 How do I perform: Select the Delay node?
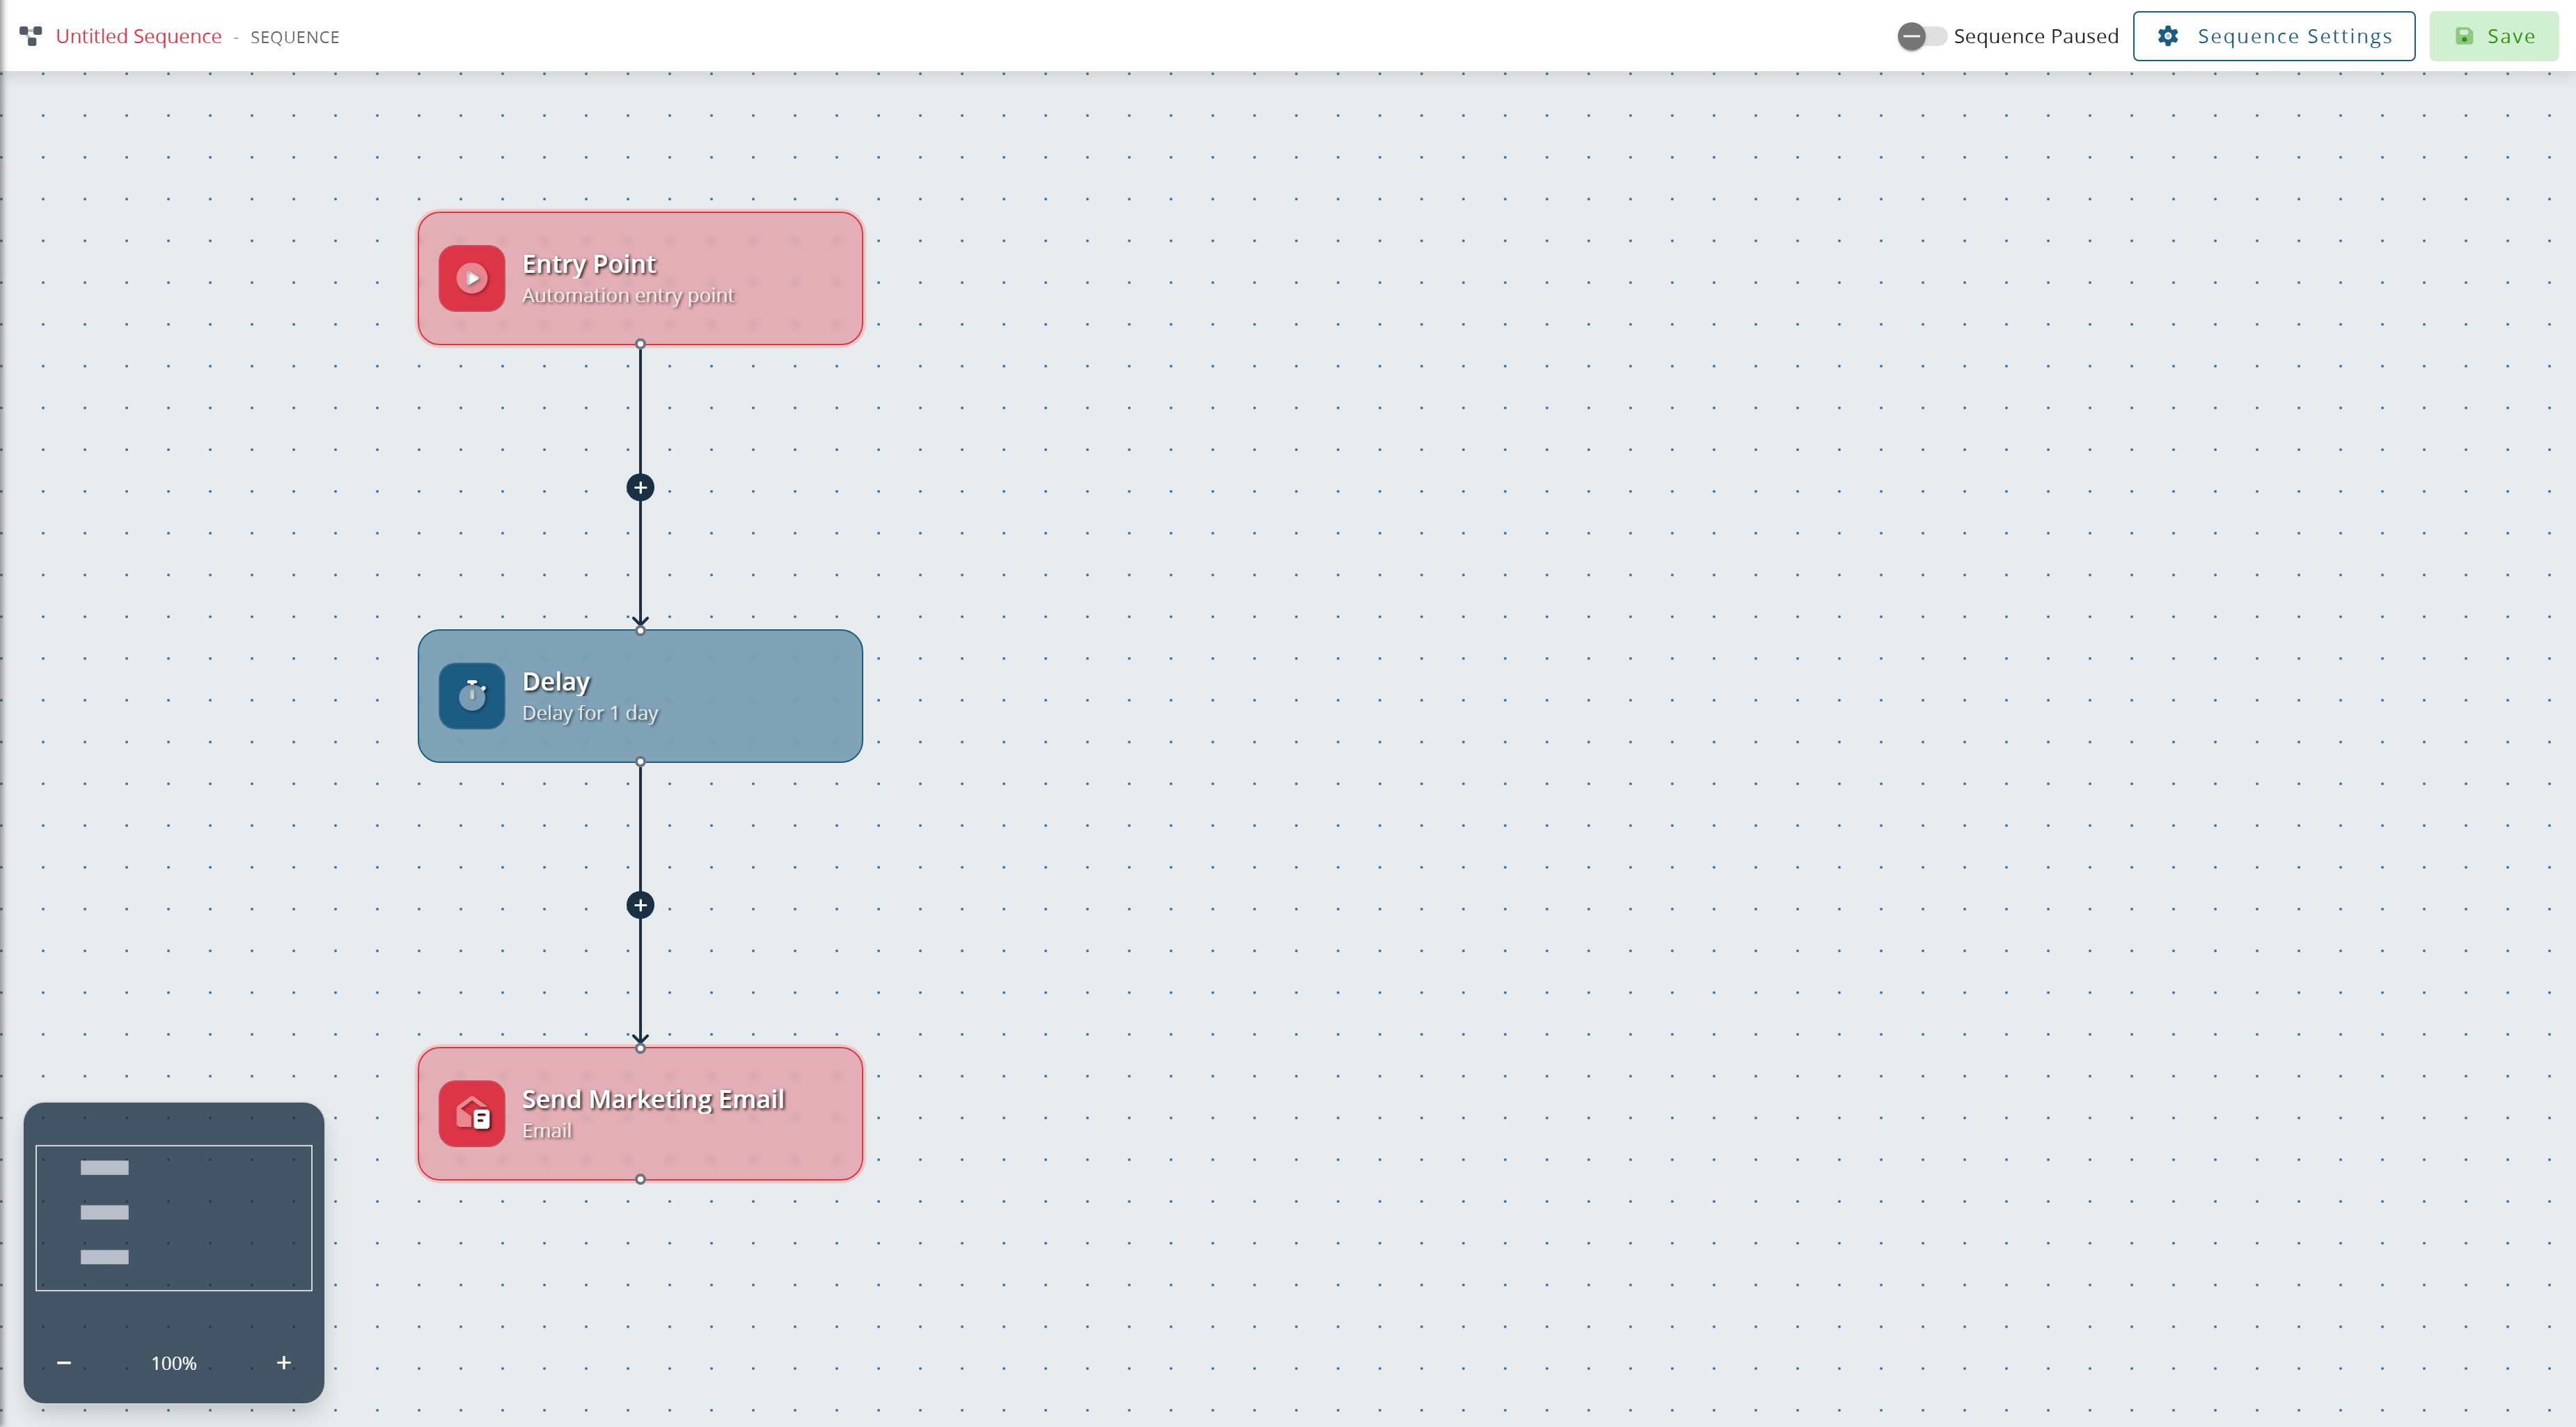(640, 696)
